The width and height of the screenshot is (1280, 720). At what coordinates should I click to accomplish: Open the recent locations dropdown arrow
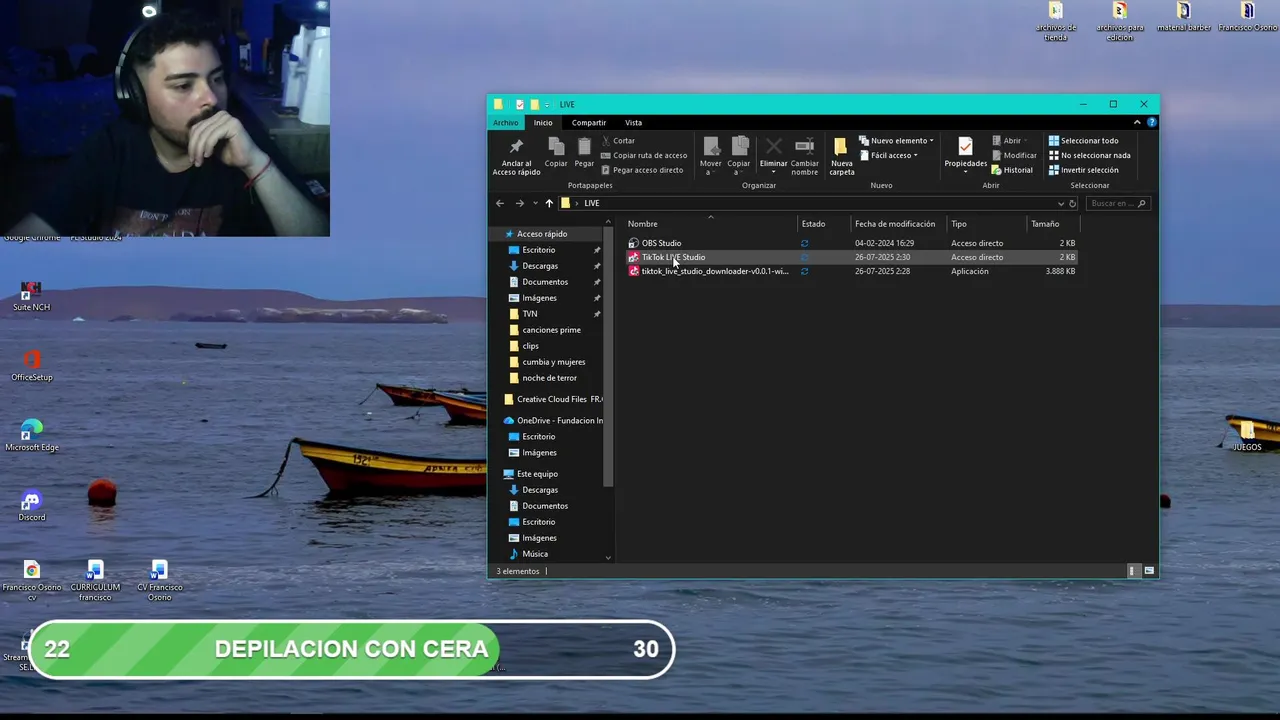535,204
